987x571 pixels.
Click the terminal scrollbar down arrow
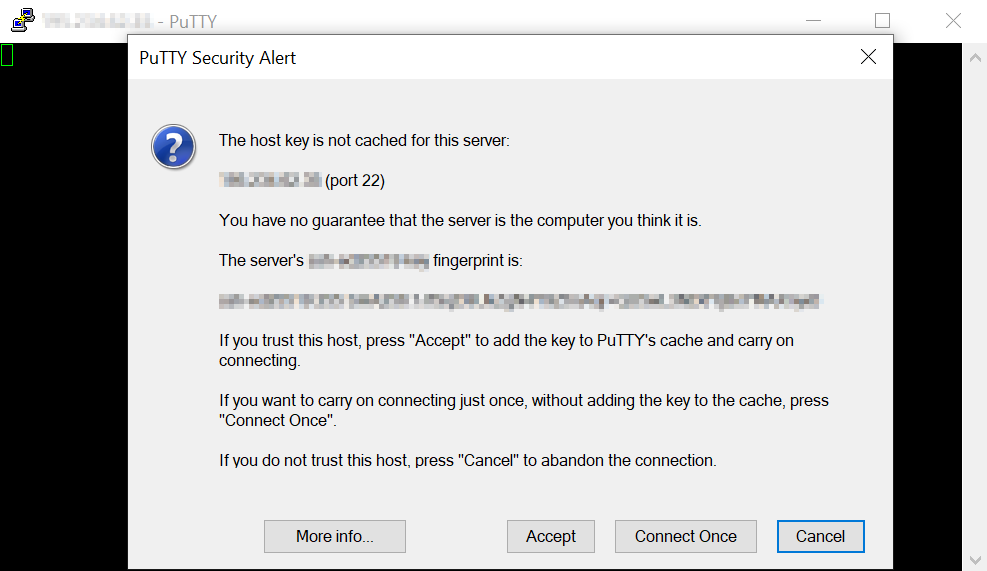pyautogui.click(x=976, y=558)
